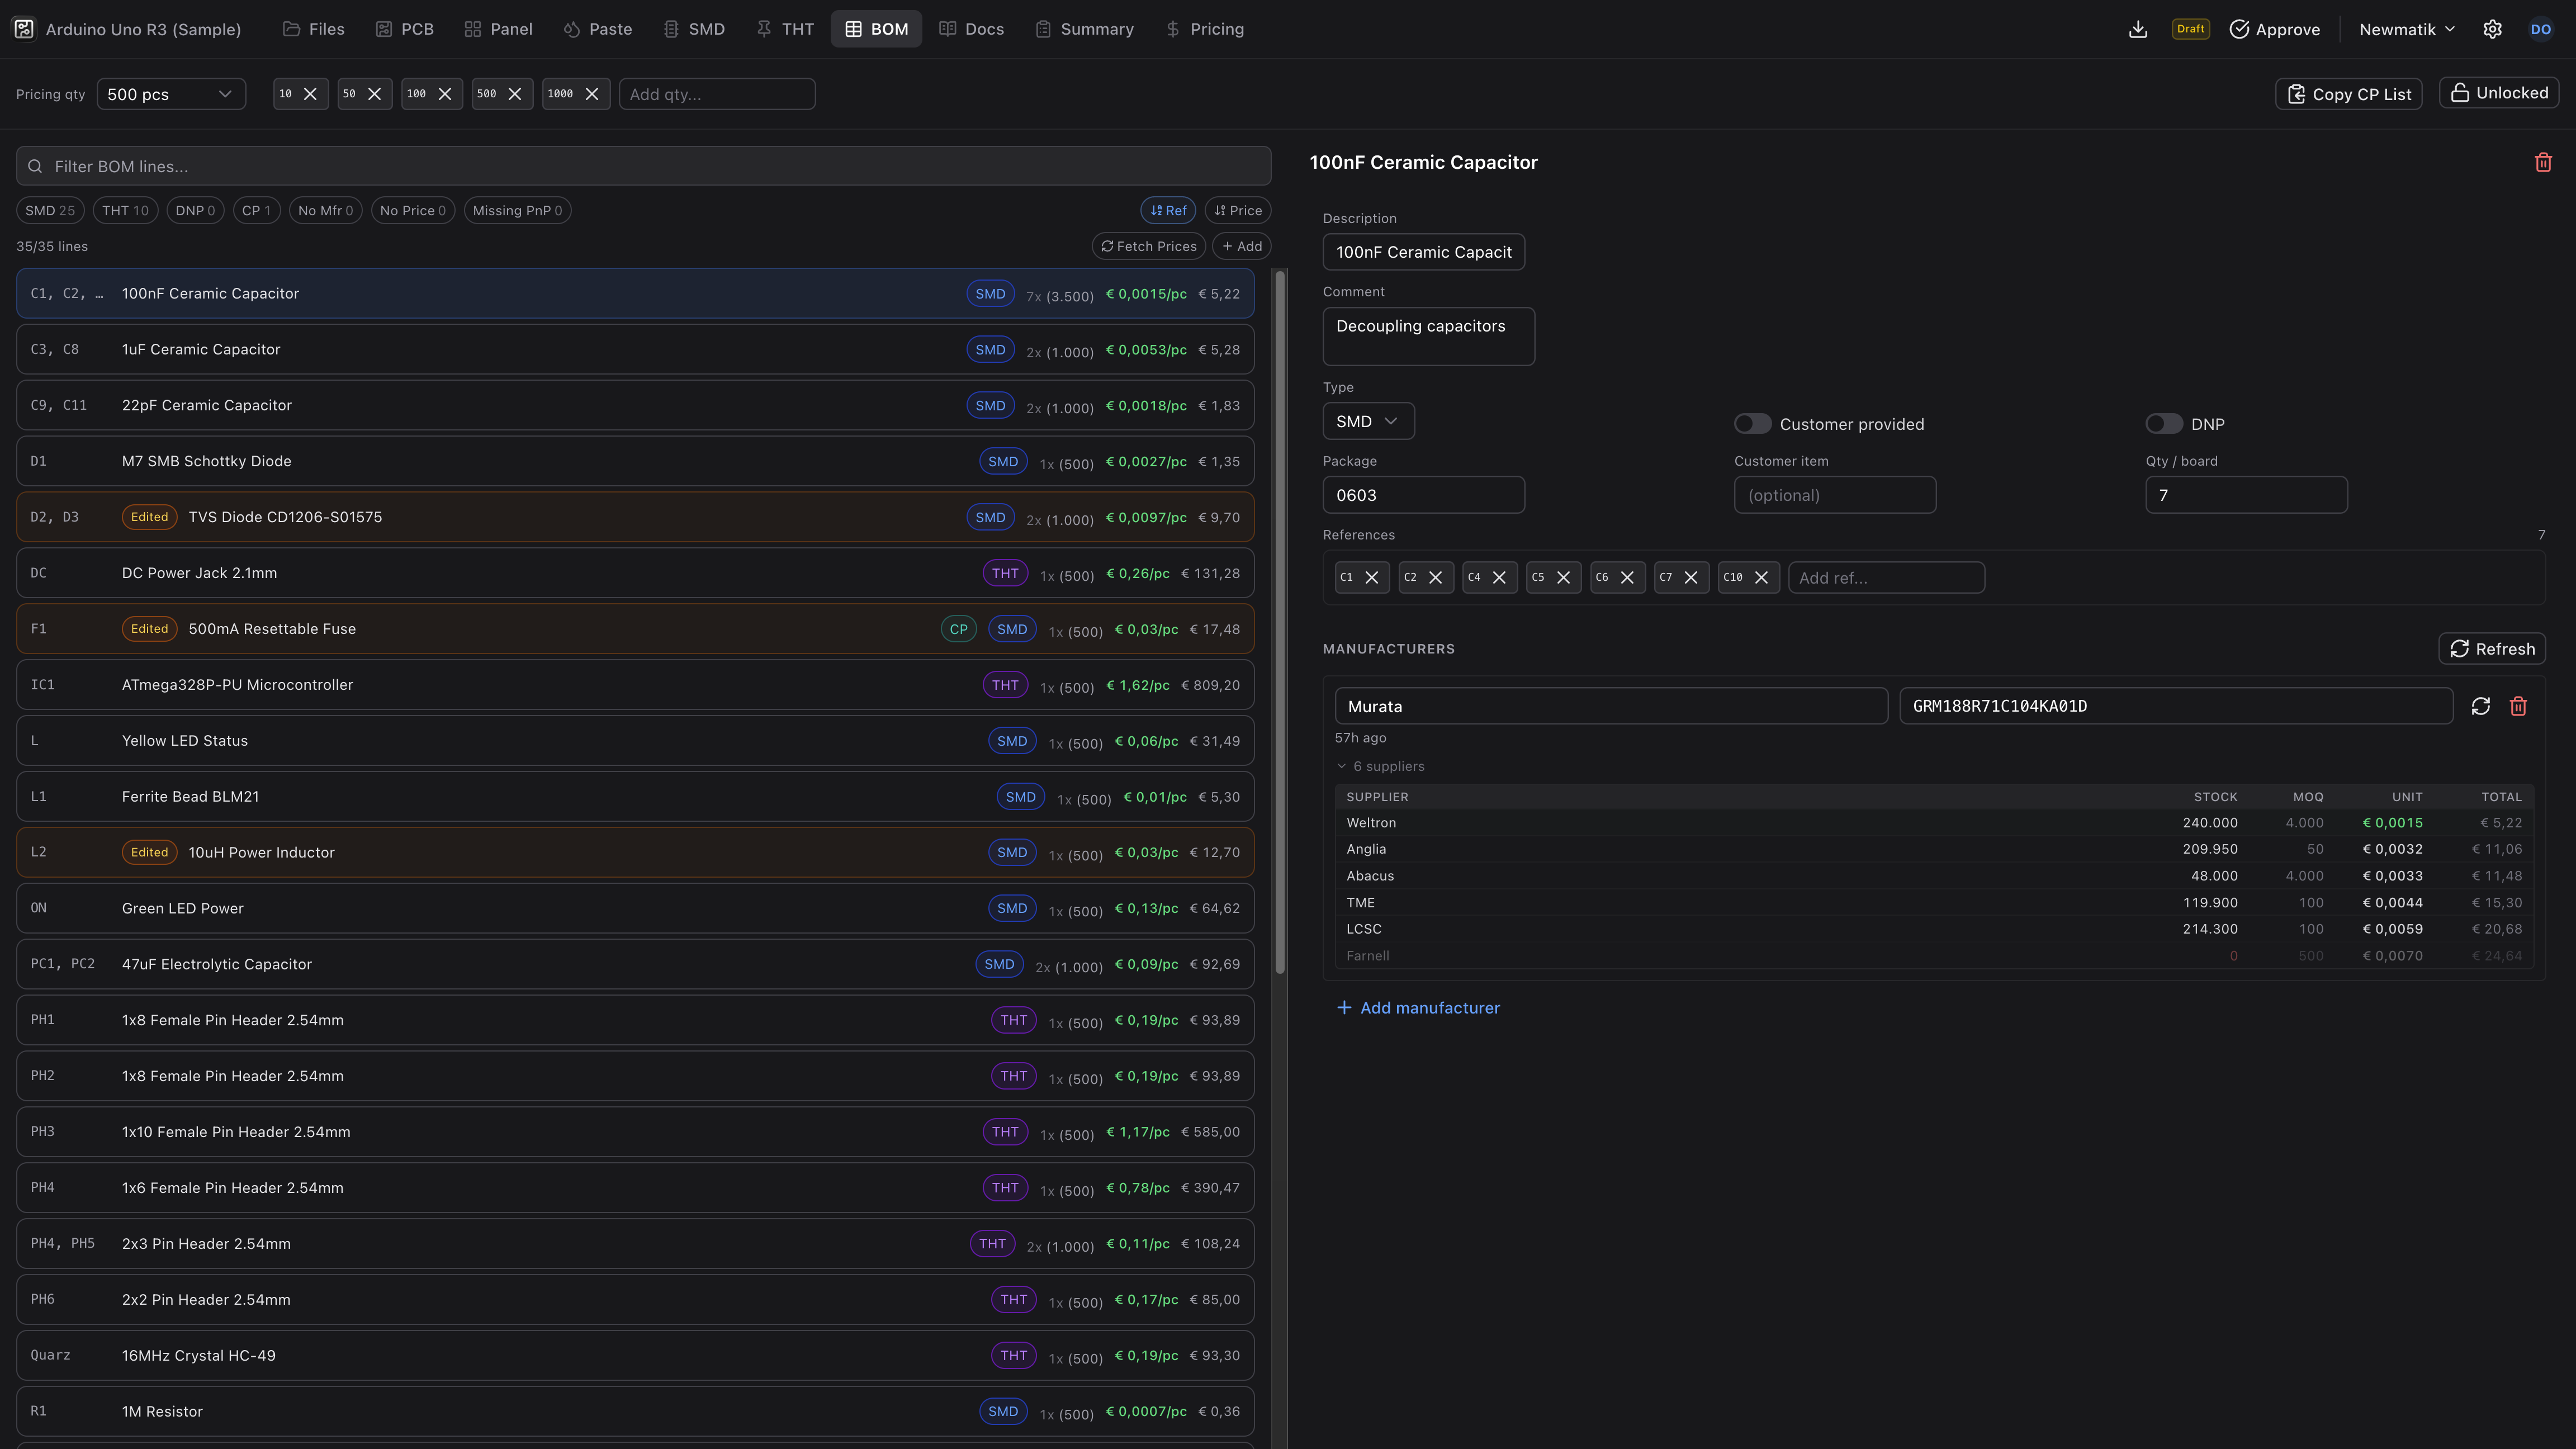Image resolution: width=2576 pixels, height=1449 pixels.
Task: Remove reference C10 from the list
Action: 1762,577
